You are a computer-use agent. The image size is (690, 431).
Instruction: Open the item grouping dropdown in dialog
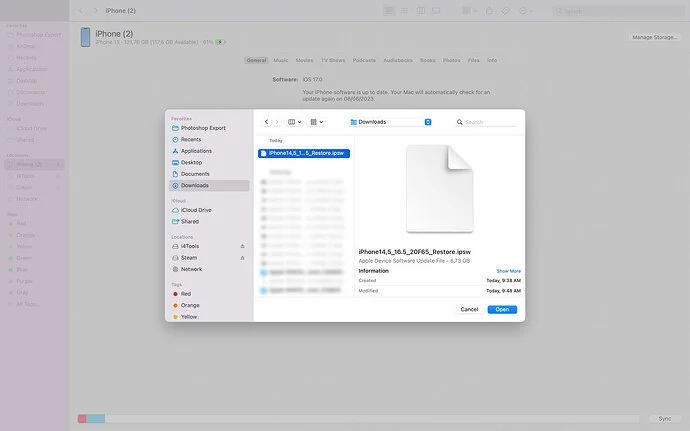[x=317, y=122]
